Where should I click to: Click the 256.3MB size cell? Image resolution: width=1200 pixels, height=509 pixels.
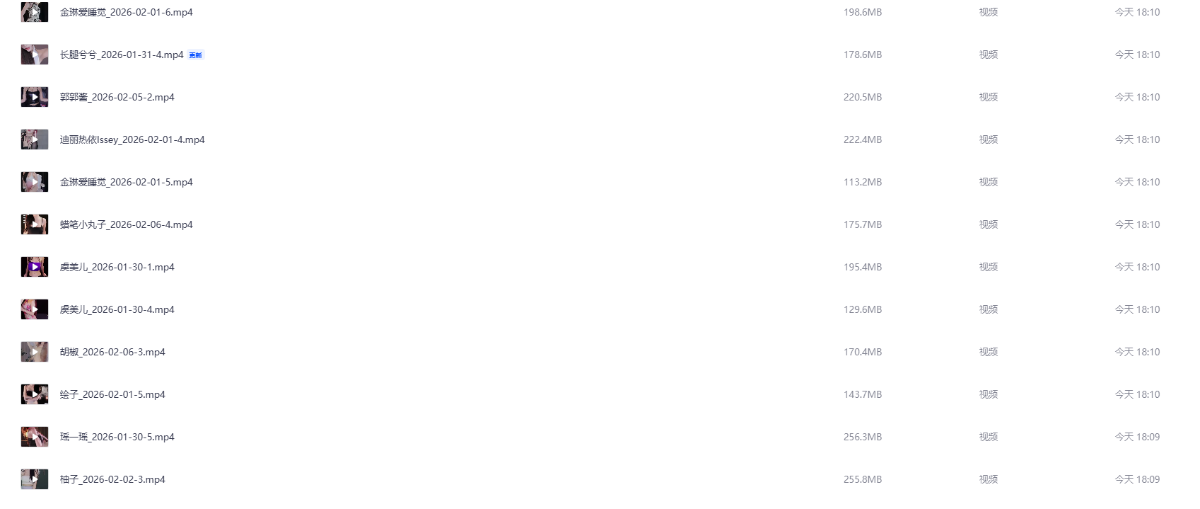coord(863,437)
